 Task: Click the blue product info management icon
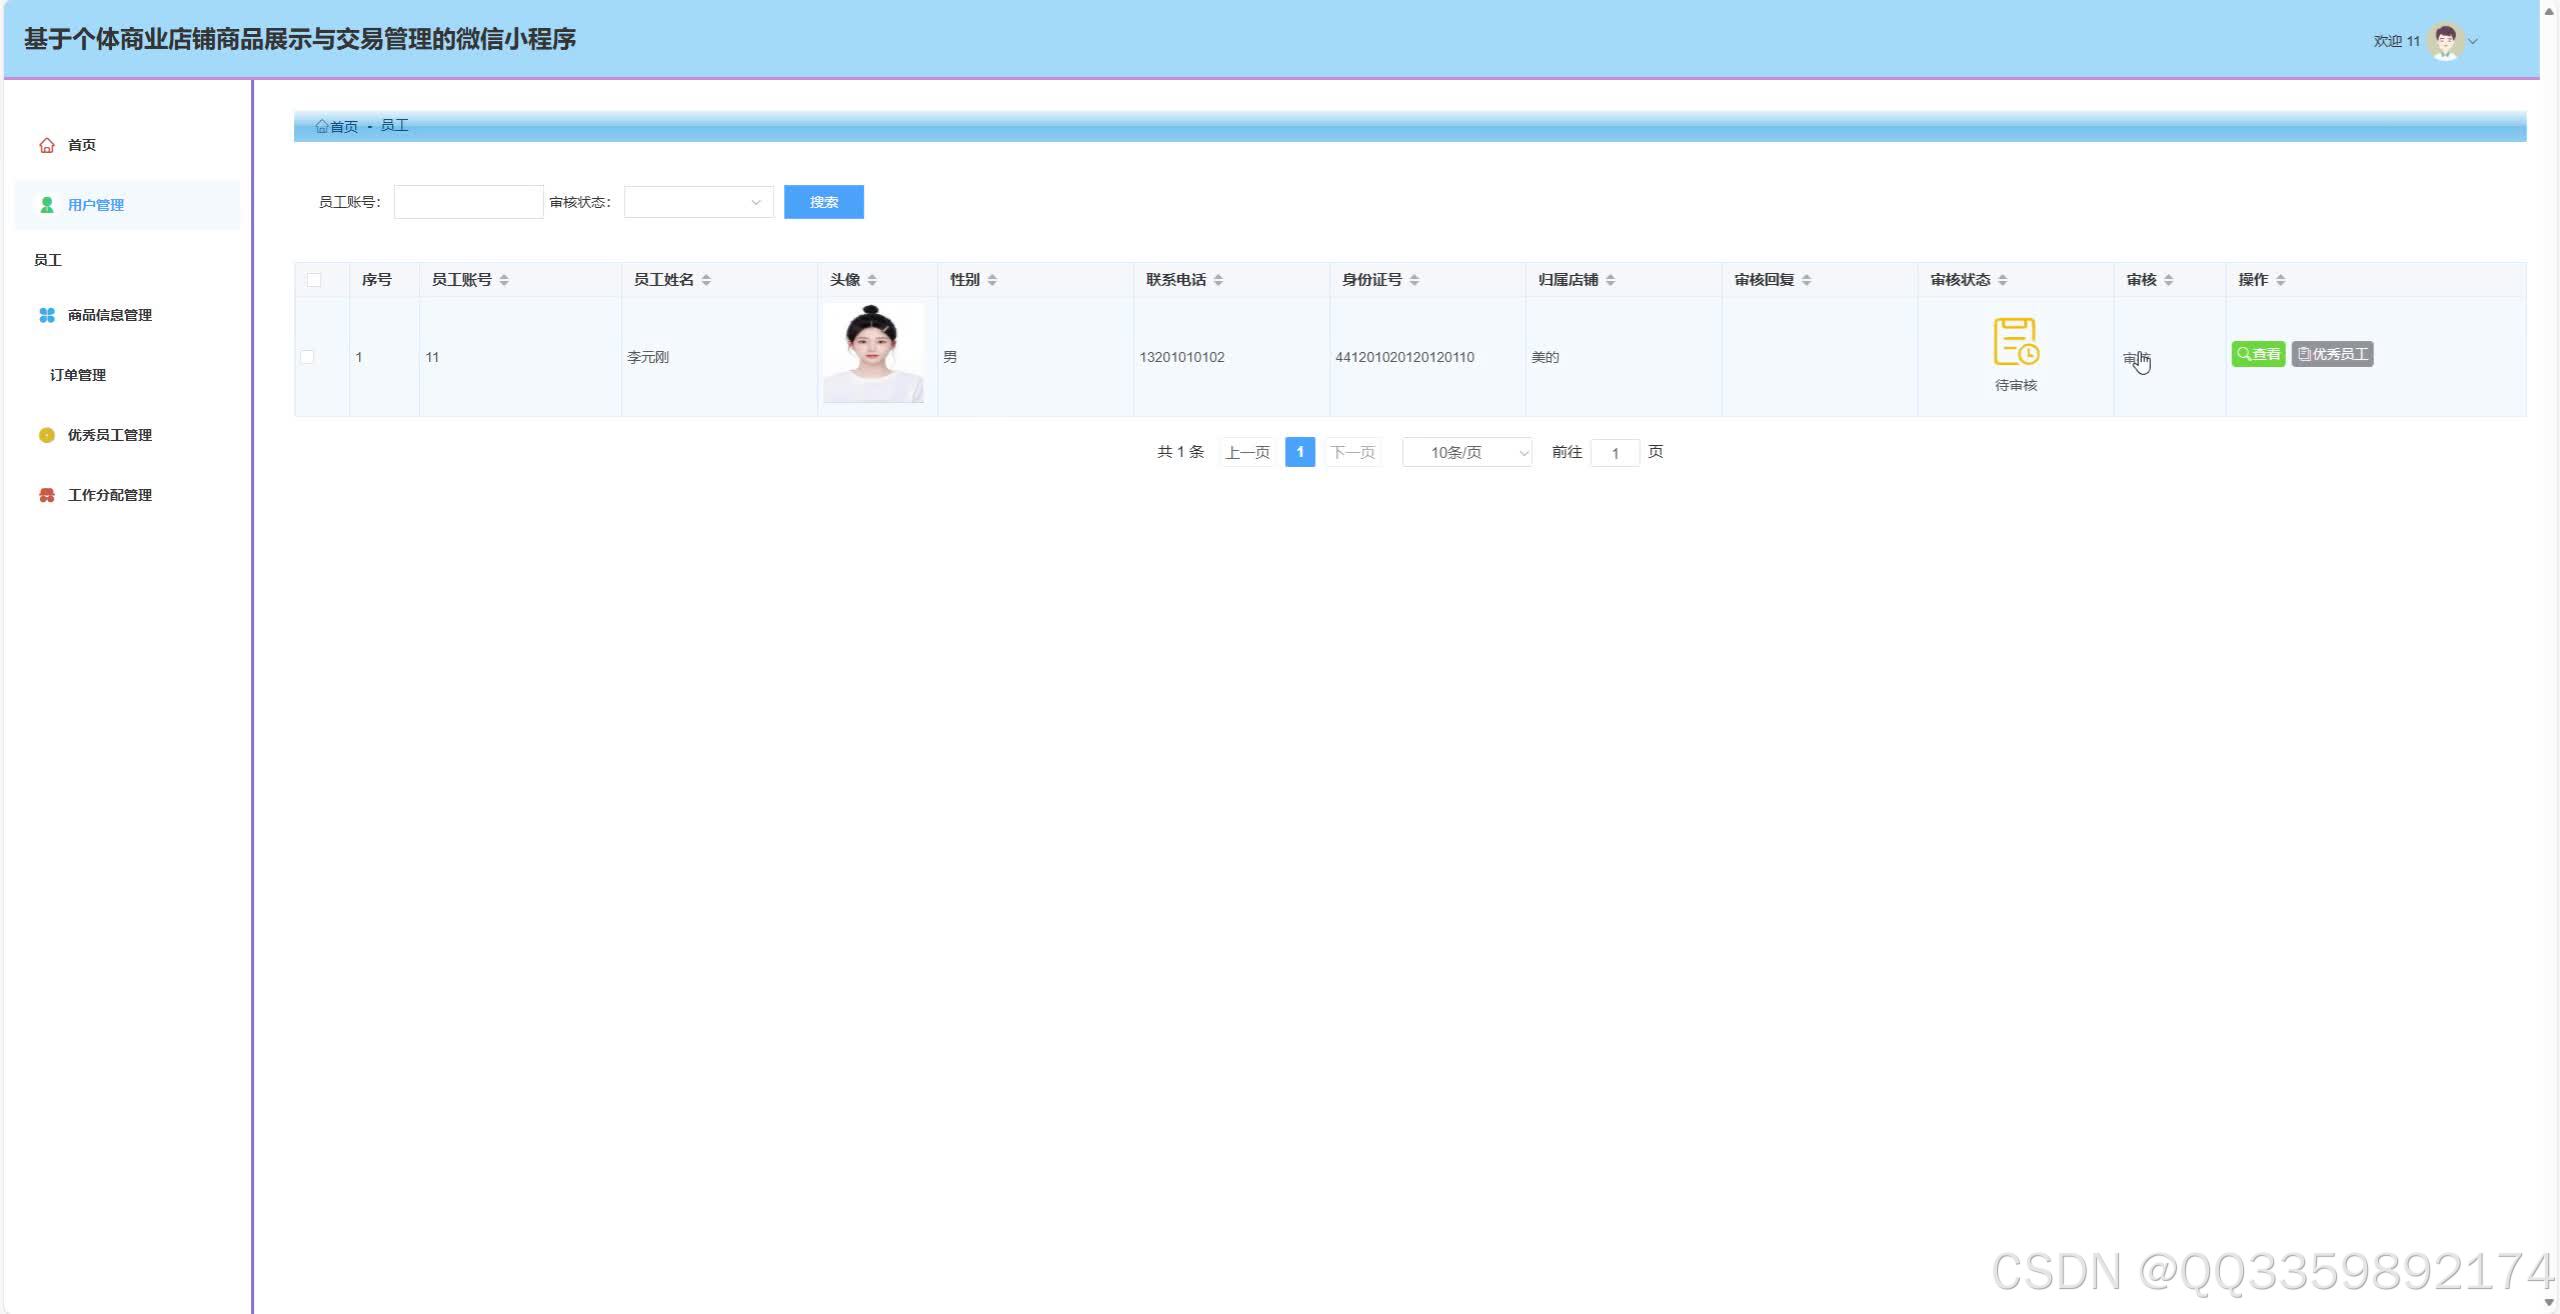click(46, 315)
